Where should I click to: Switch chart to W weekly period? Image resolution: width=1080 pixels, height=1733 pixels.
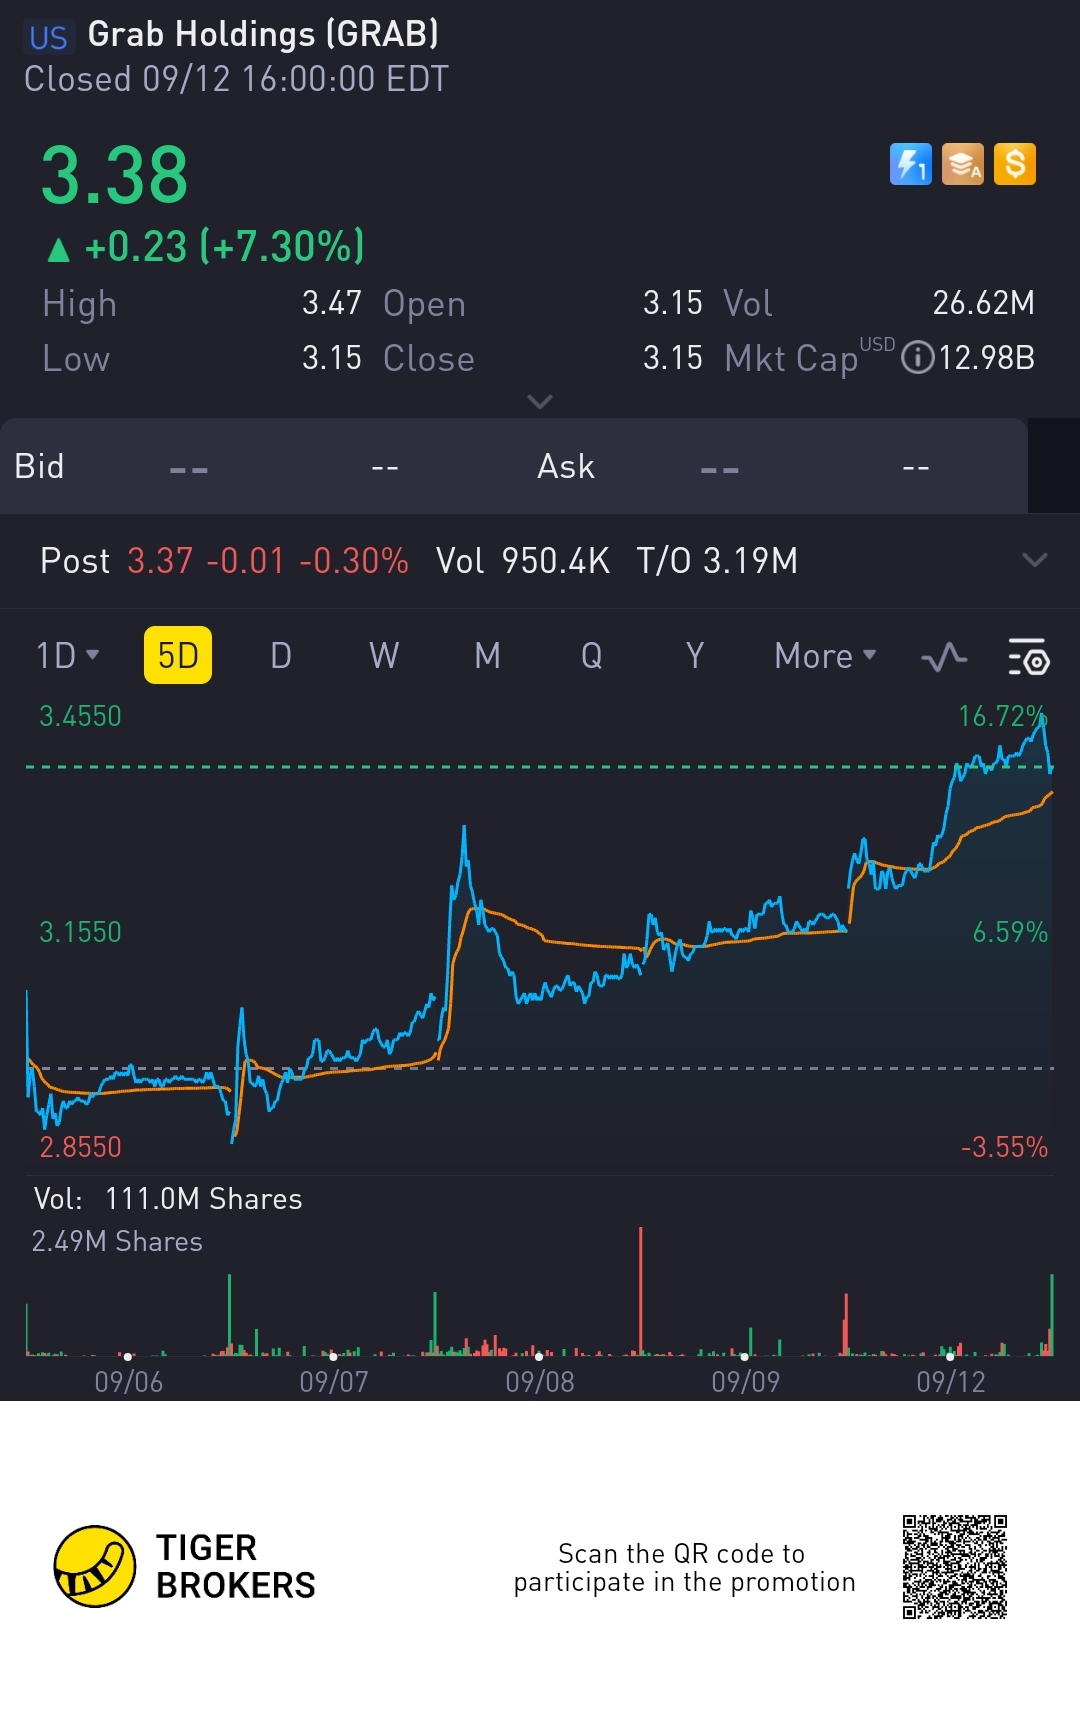click(384, 656)
